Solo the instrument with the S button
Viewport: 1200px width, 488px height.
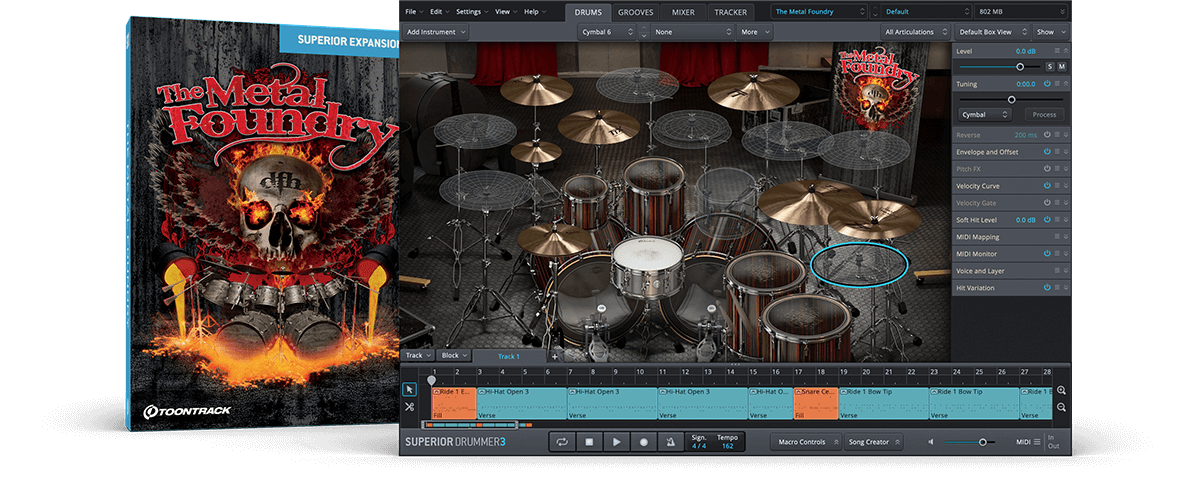[1049, 66]
